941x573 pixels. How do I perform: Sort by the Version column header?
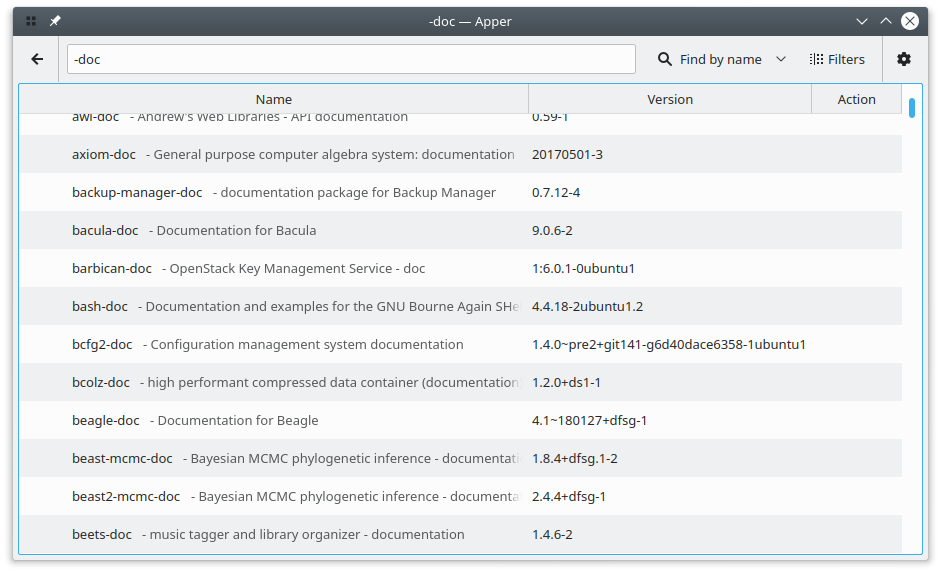coord(669,99)
